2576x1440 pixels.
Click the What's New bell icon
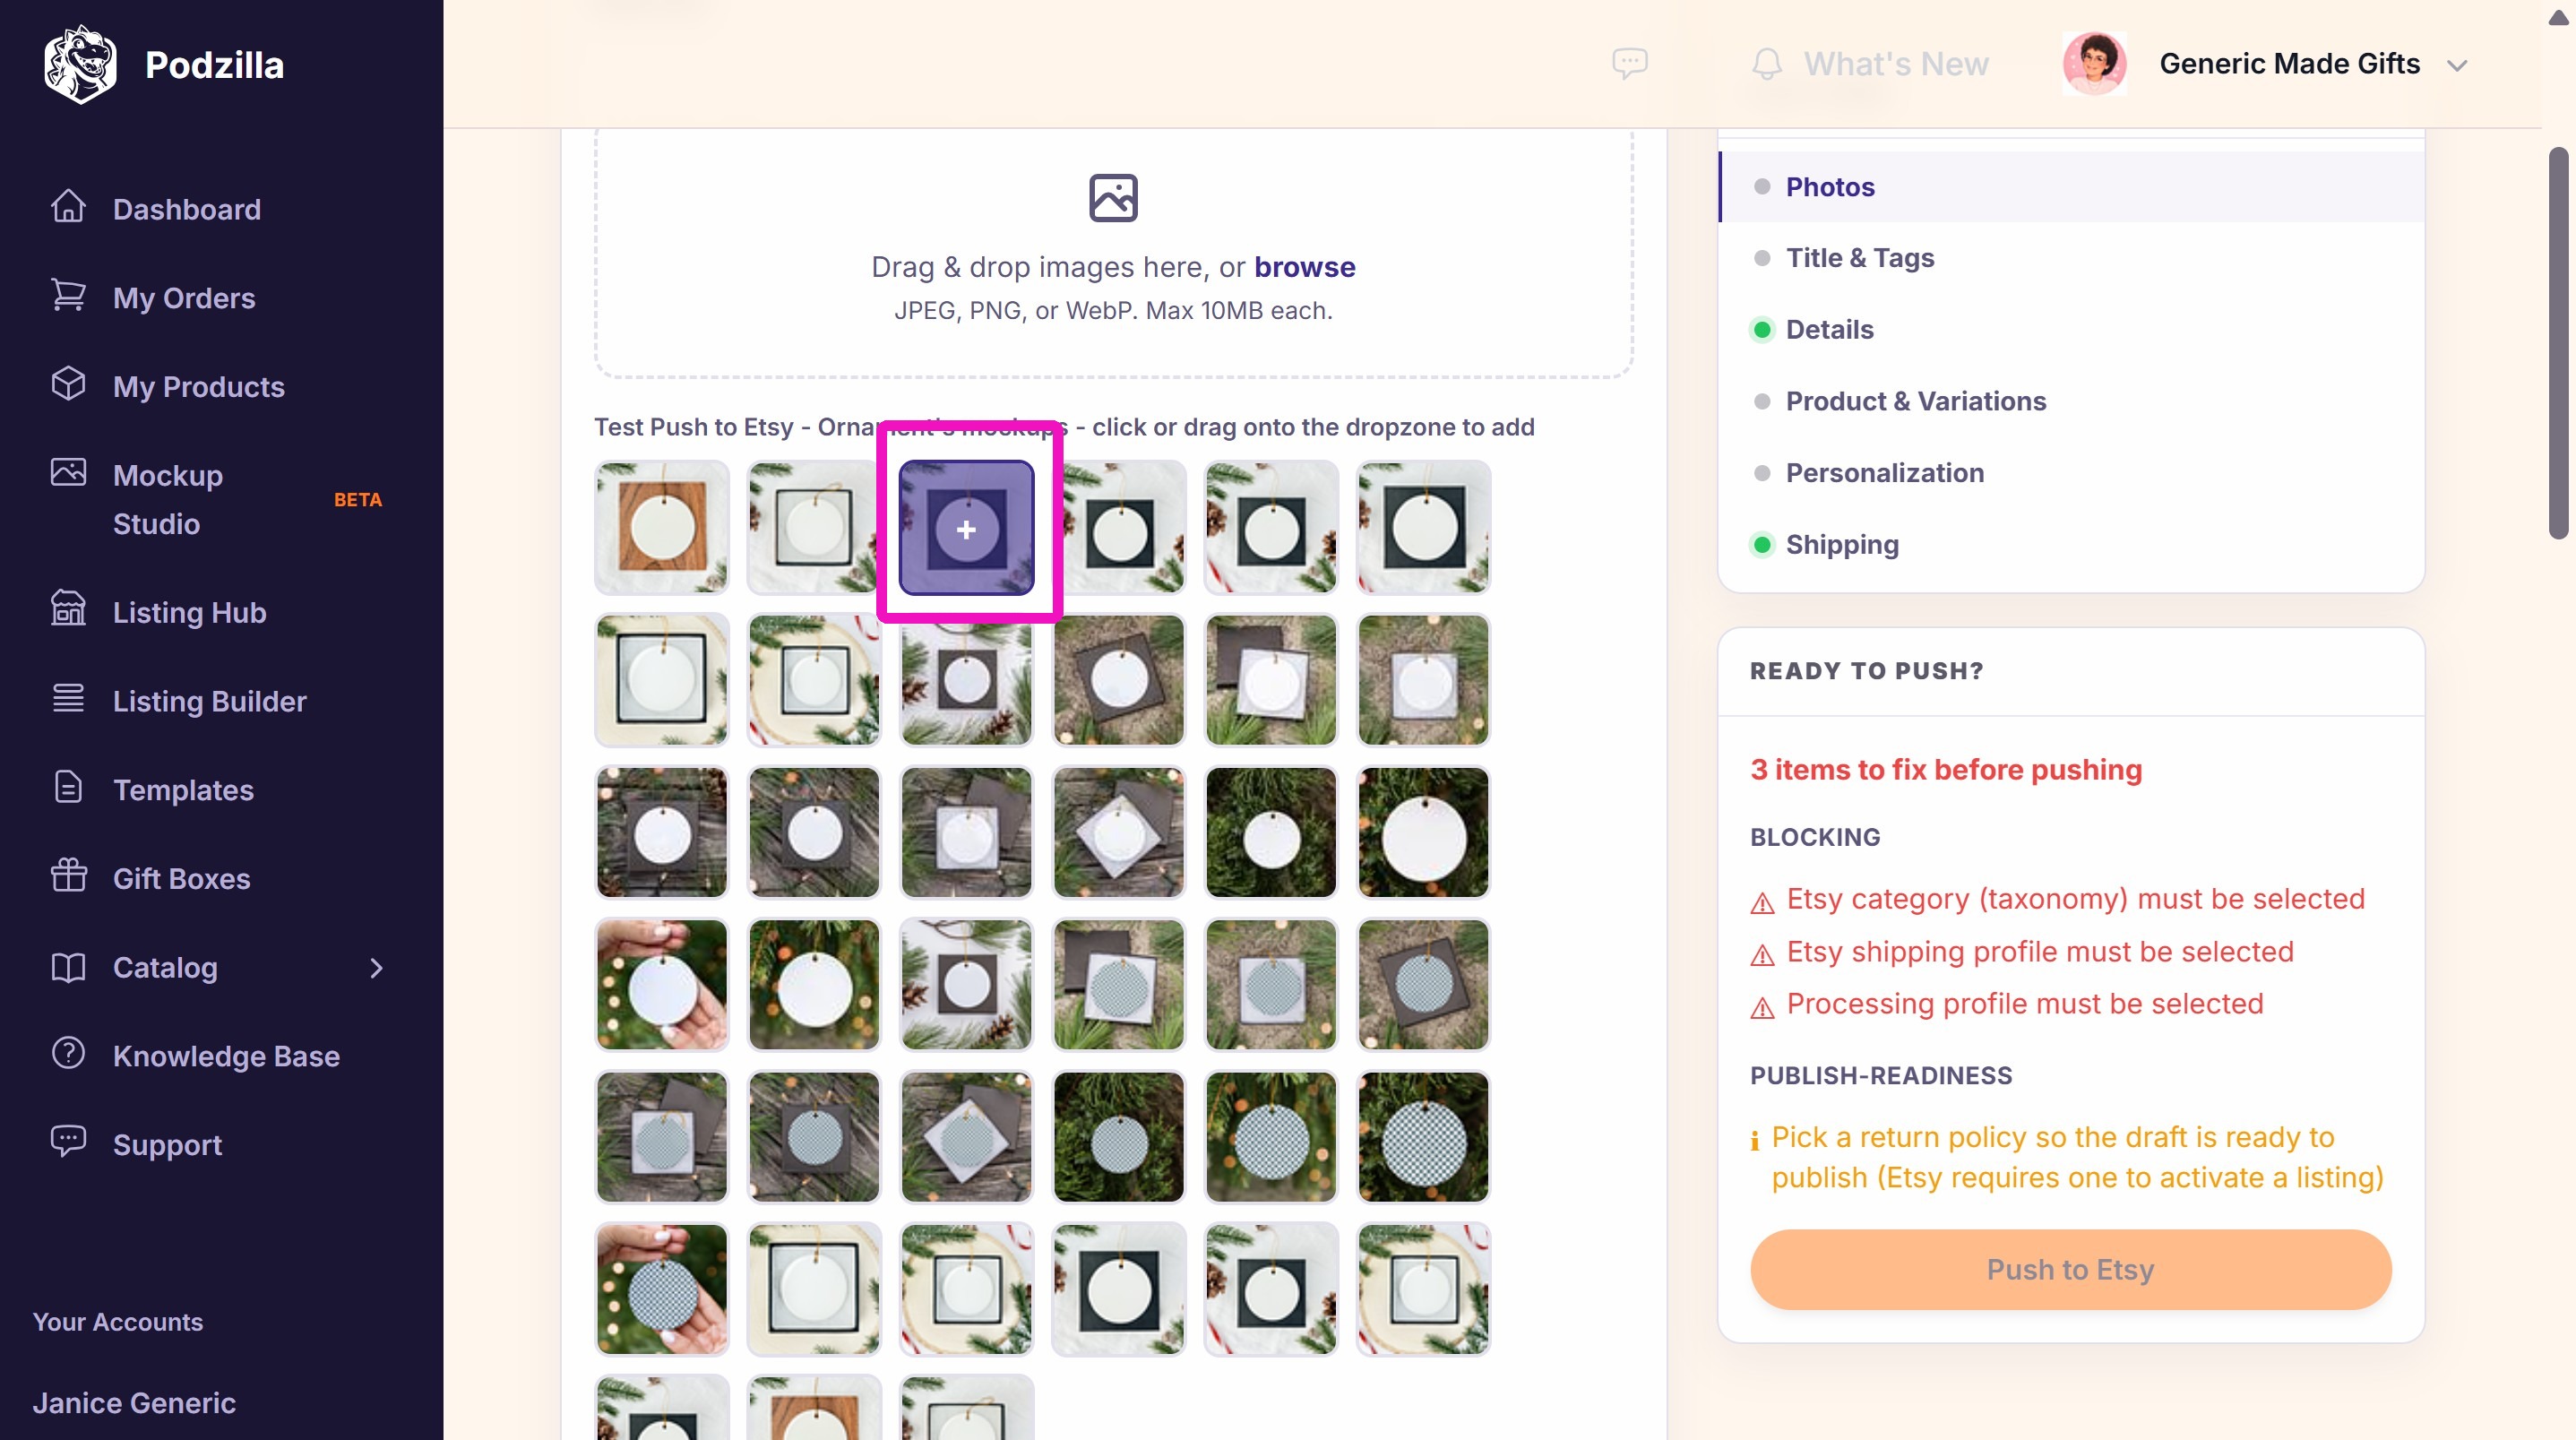click(x=1767, y=64)
